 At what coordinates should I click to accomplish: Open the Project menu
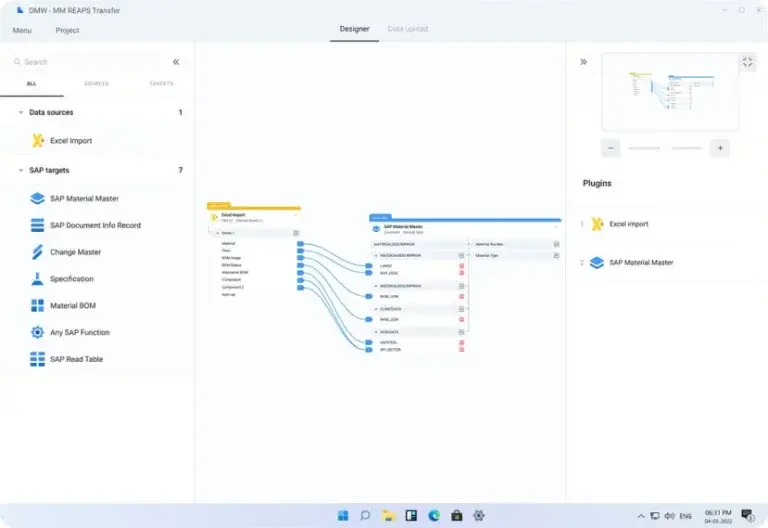pyautogui.click(x=67, y=30)
